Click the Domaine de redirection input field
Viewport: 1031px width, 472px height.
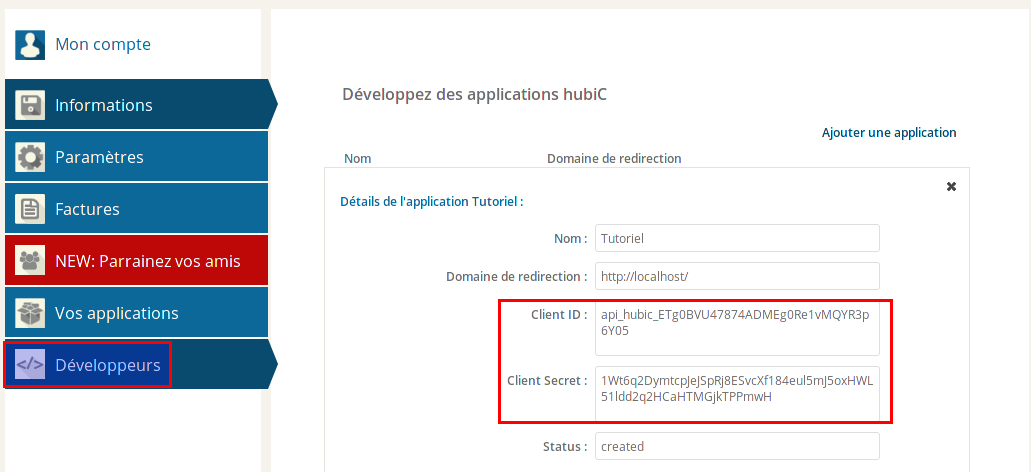pyautogui.click(x=737, y=276)
